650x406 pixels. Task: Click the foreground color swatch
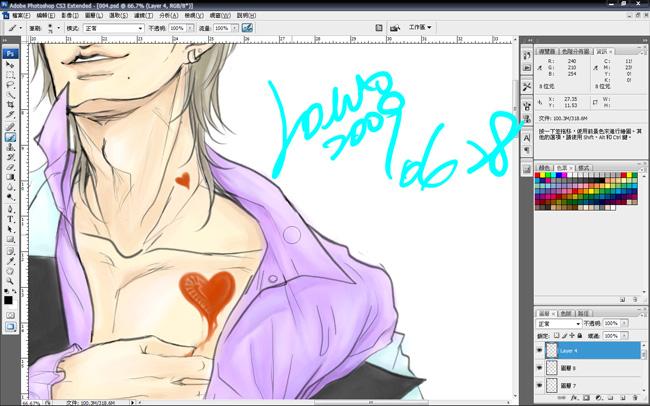coord(8,300)
